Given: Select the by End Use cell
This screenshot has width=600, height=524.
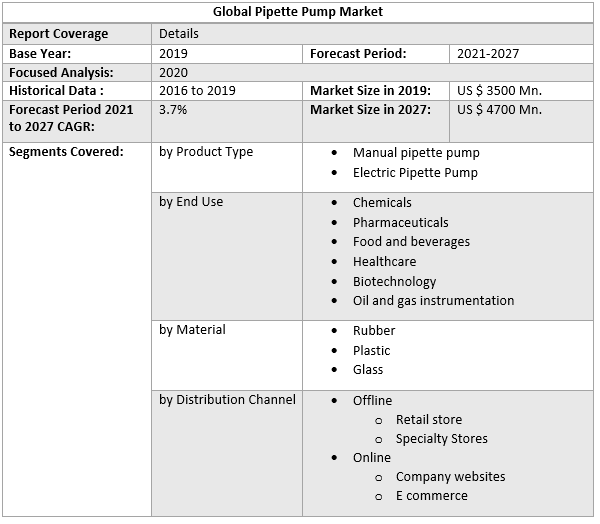Looking at the screenshot, I should 191,202.
